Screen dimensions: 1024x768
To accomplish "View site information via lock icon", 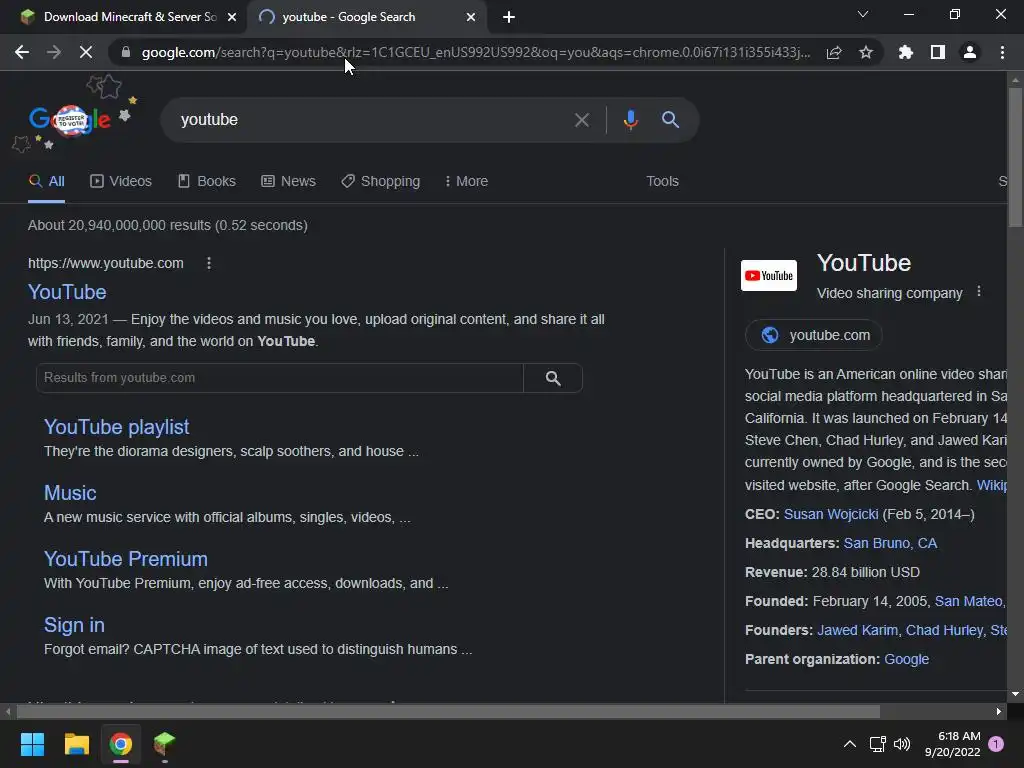I will click(x=126, y=52).
